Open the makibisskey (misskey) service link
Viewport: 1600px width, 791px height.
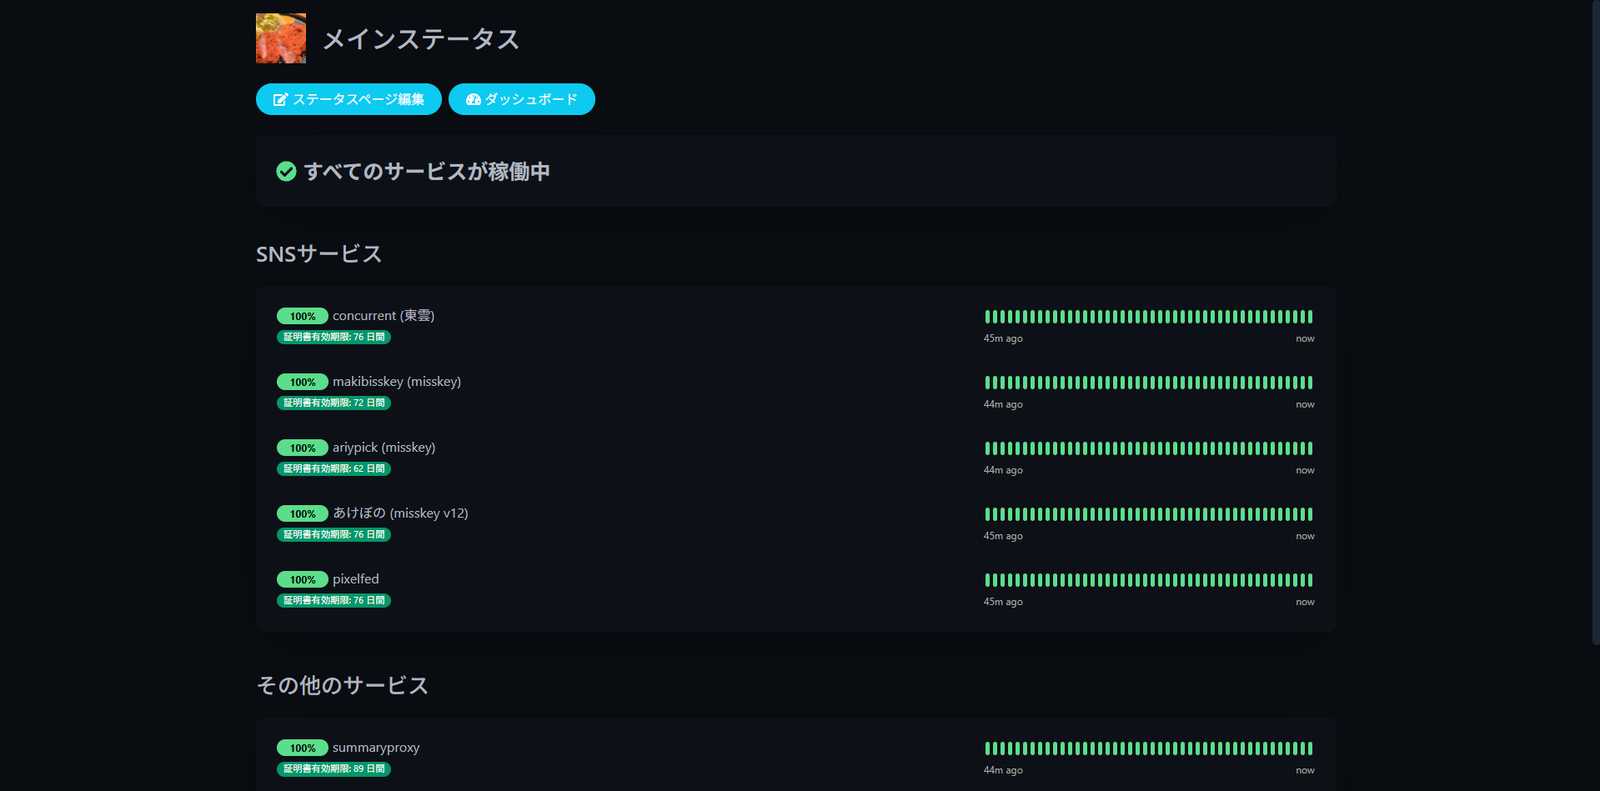pyautogui.click(x=396, y=382)
